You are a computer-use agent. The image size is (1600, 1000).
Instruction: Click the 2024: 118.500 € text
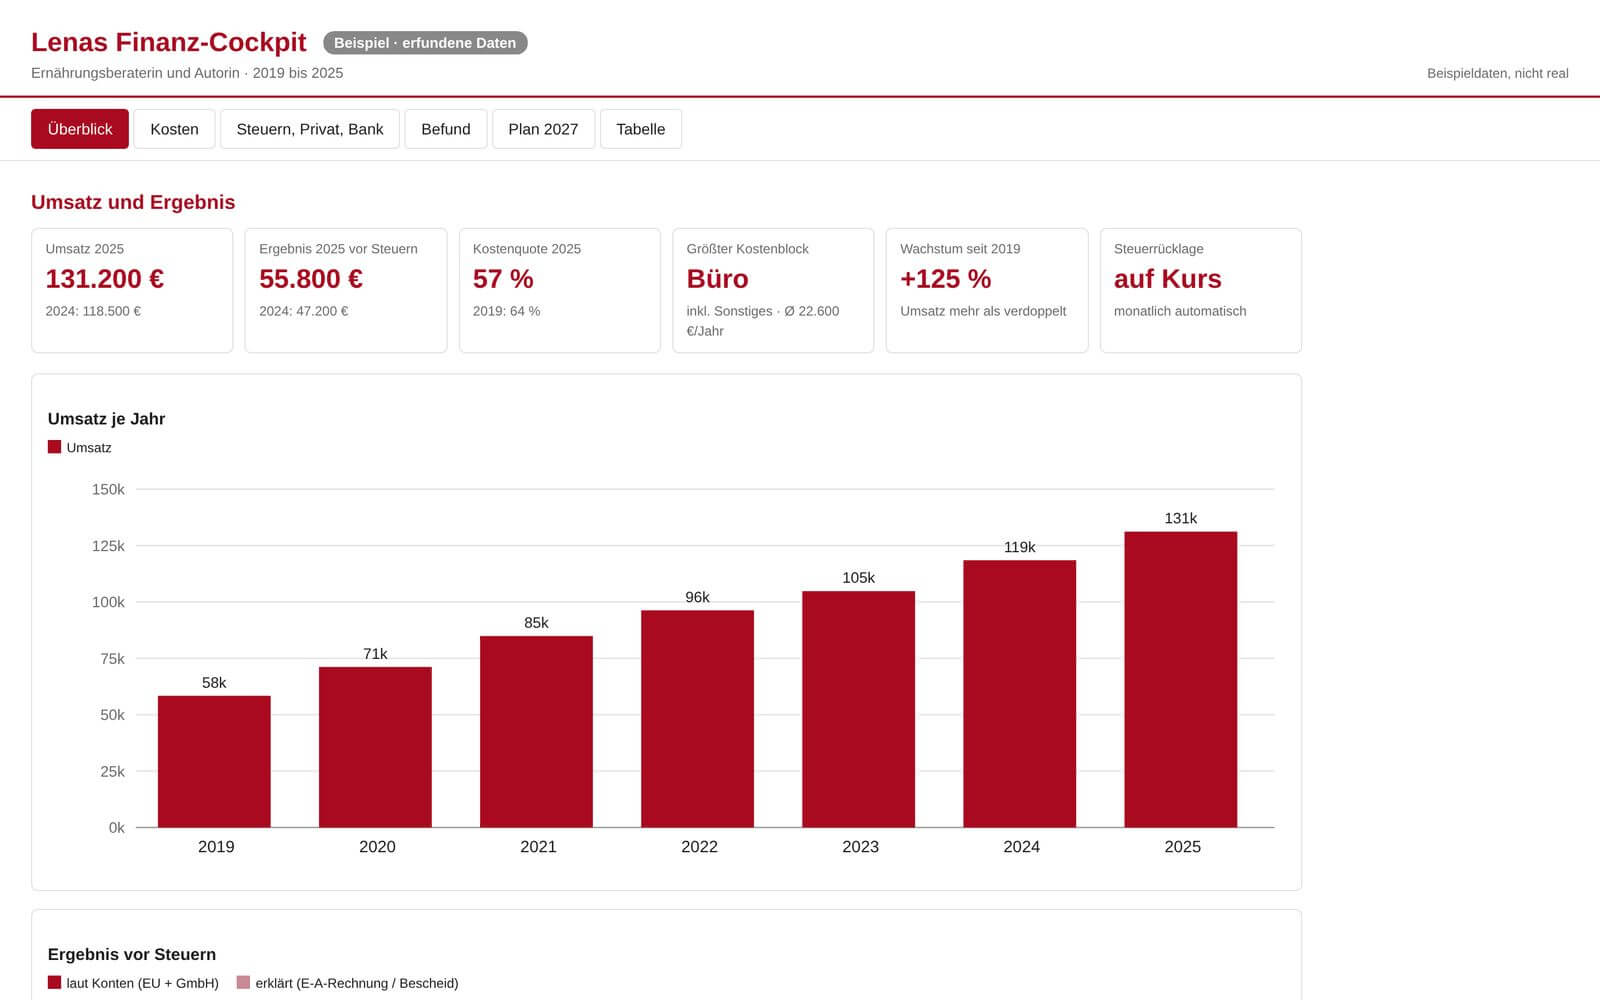[93, 311]
